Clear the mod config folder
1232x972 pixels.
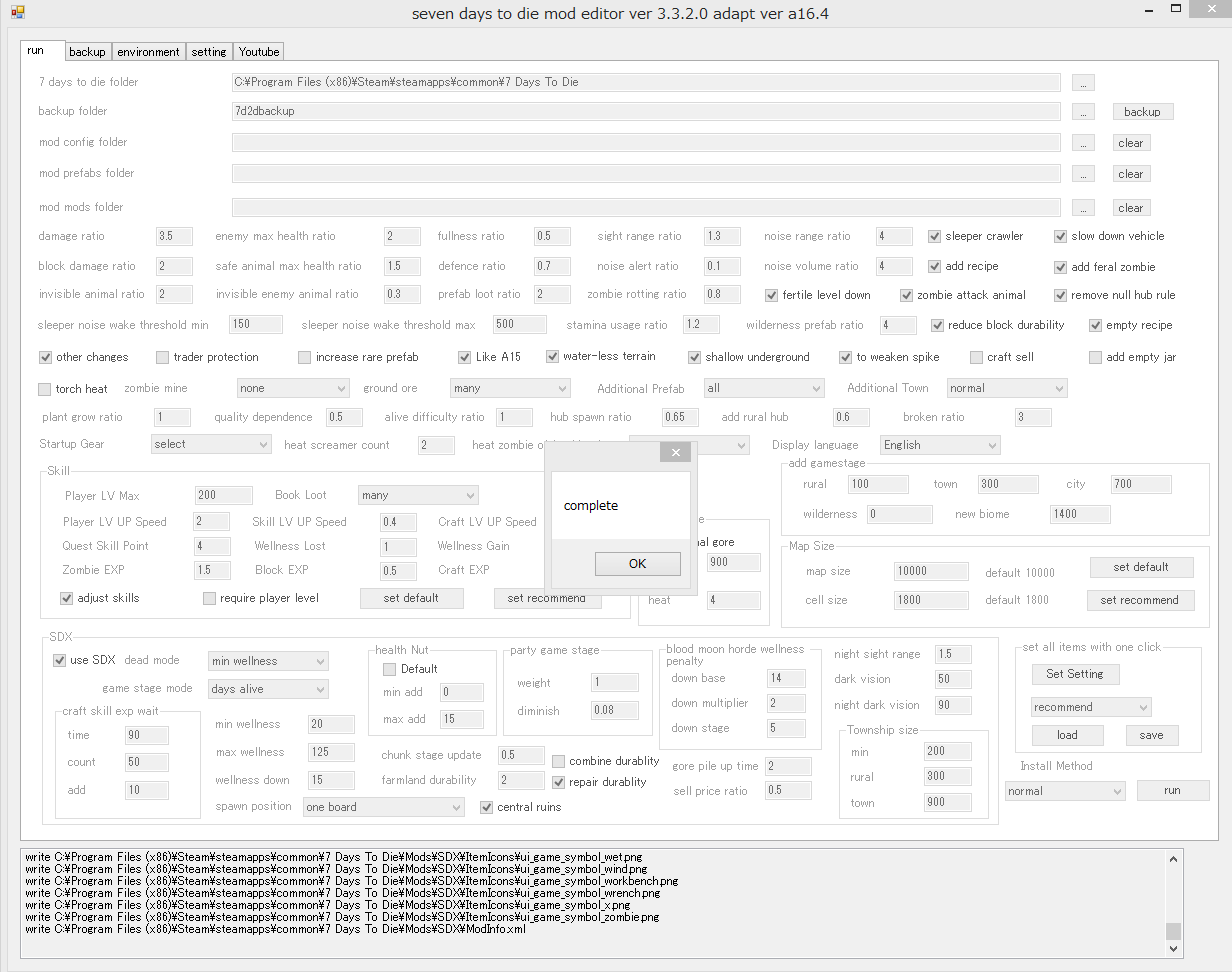click(x=1131, y=143)
